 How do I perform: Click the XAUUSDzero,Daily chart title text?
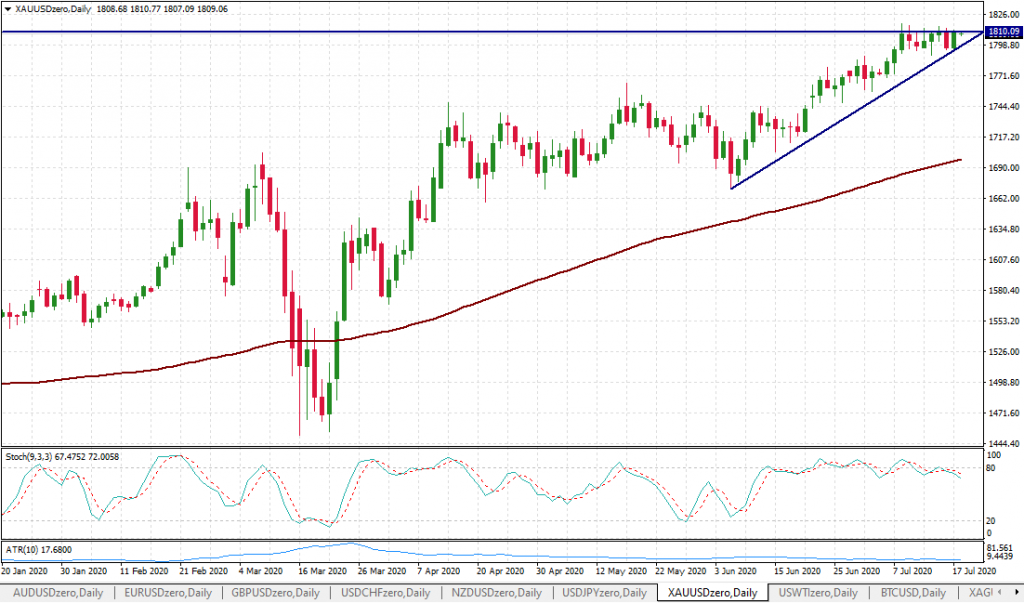[x=53, y=8]
